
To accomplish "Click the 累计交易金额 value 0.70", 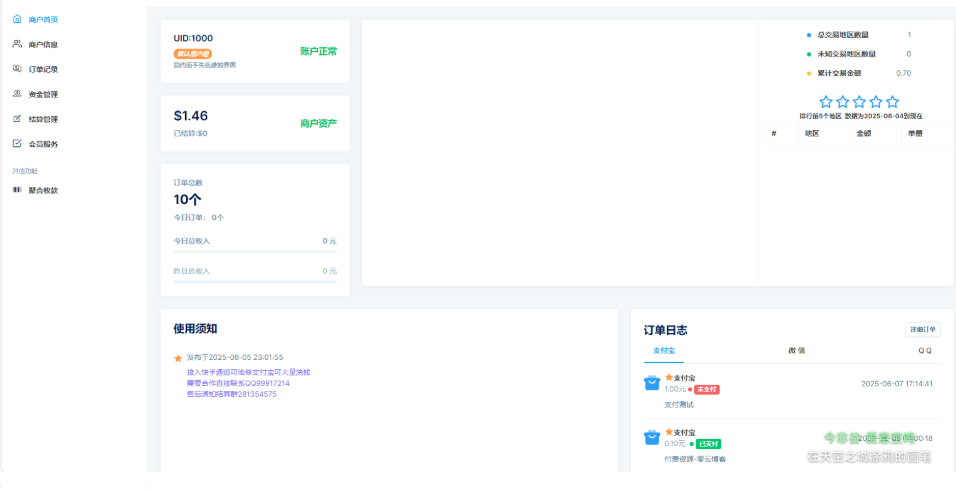I will pyautogui.click(x=904, y=73).
